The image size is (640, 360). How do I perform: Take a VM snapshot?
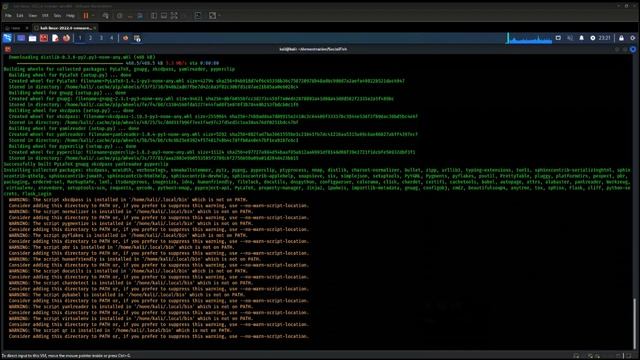point(120,16)
